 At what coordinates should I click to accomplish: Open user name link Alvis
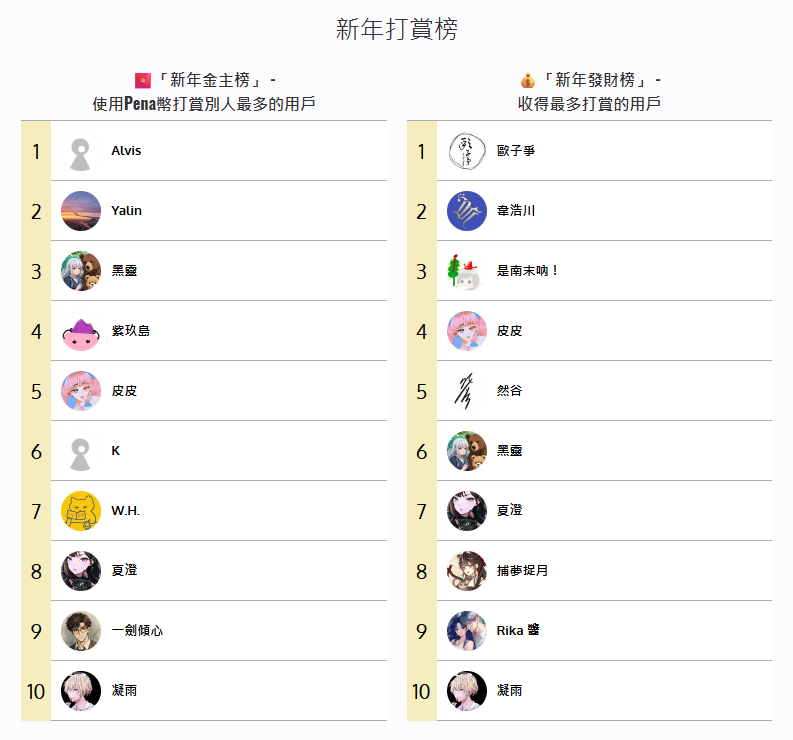coord(126,151)
